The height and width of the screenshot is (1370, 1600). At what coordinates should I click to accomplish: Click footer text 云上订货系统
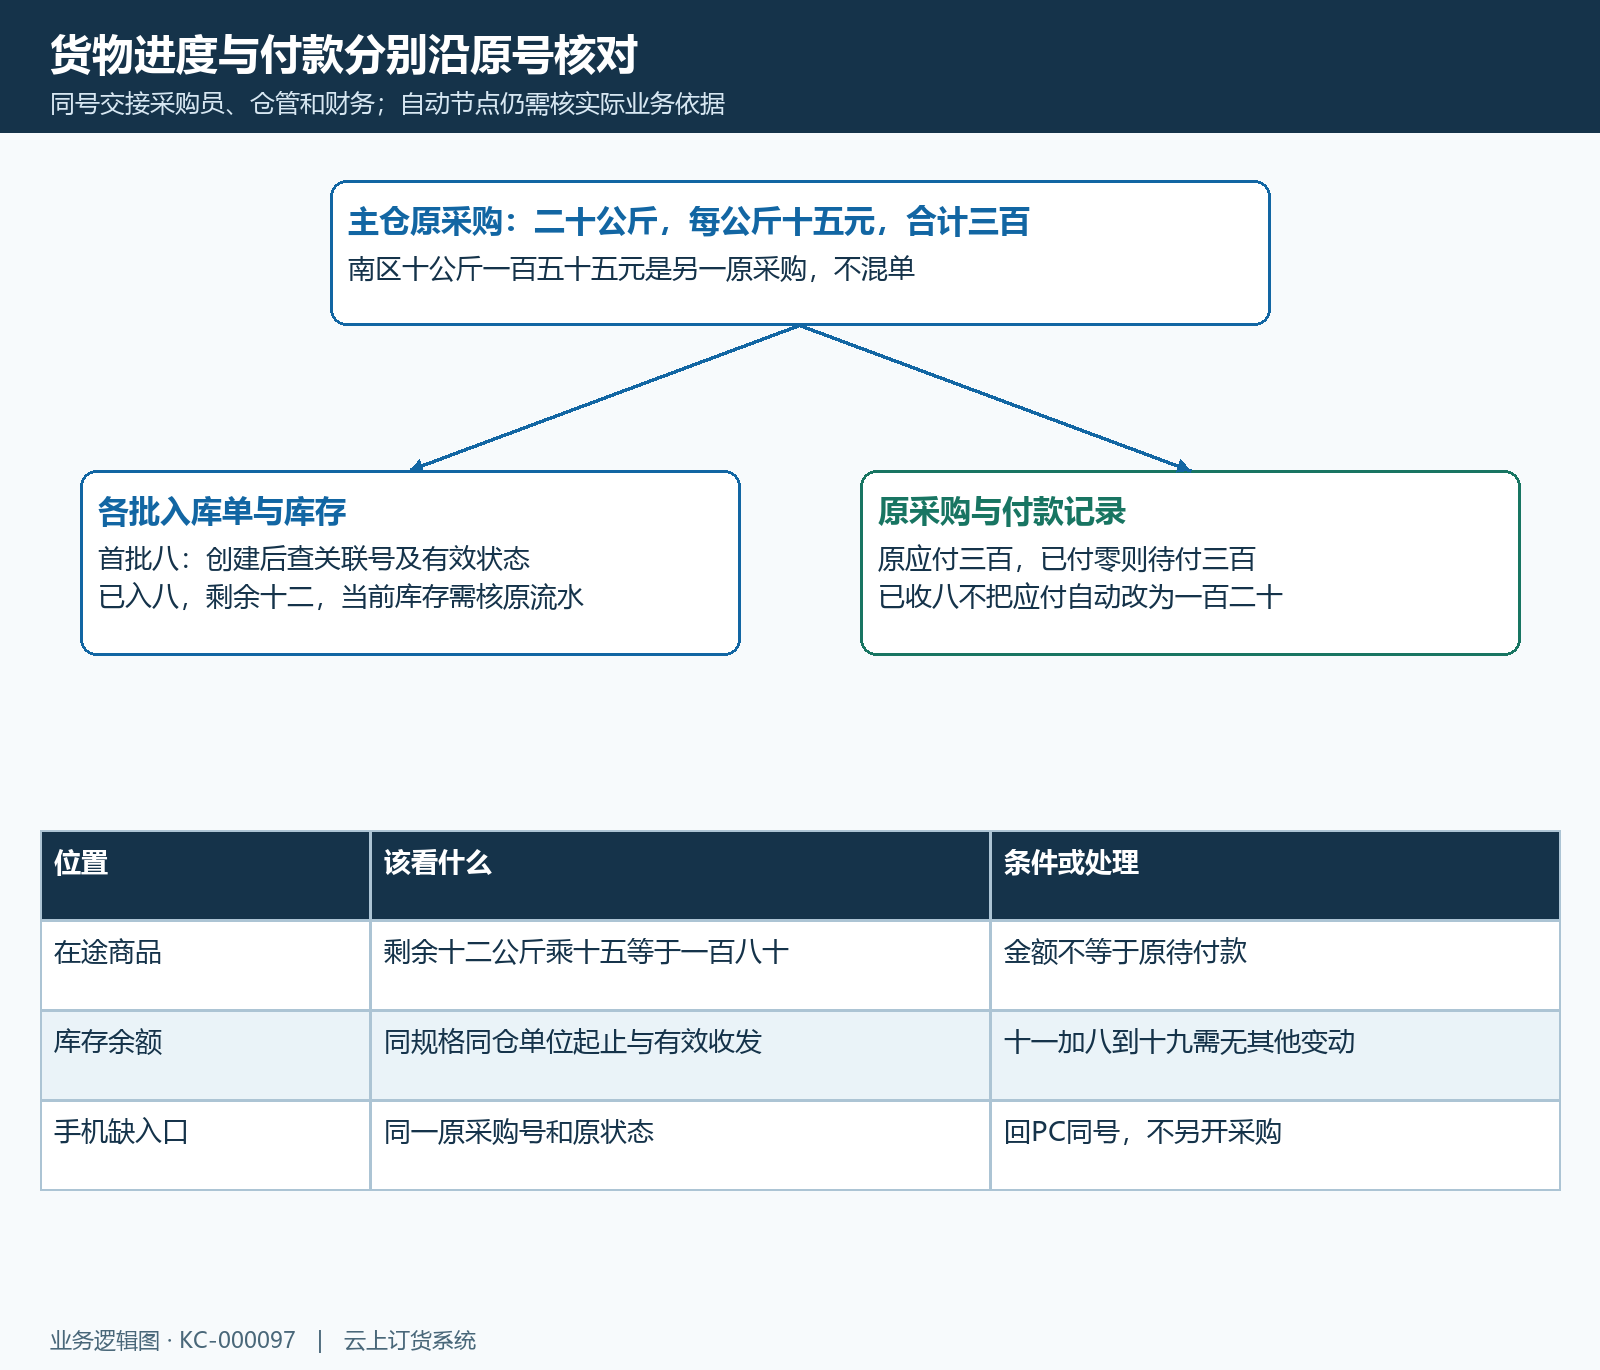click(410, 1340)
